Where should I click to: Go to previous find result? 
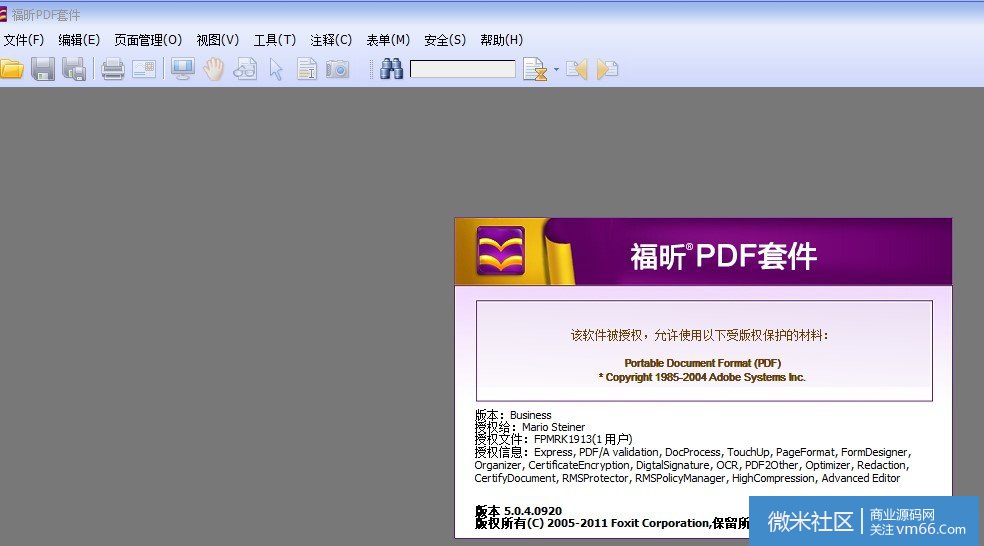[x=576, y=69]
